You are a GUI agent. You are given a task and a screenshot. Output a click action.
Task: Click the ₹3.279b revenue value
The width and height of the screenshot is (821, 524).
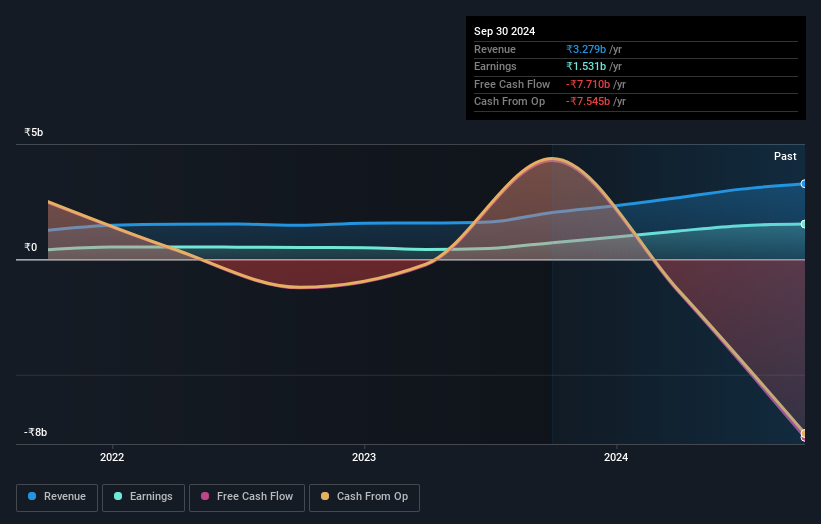tap(586, 49)
